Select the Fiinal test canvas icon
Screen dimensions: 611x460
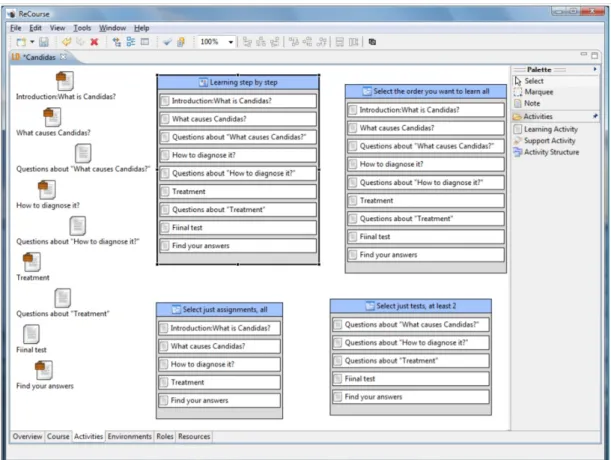tap(31, 334)
